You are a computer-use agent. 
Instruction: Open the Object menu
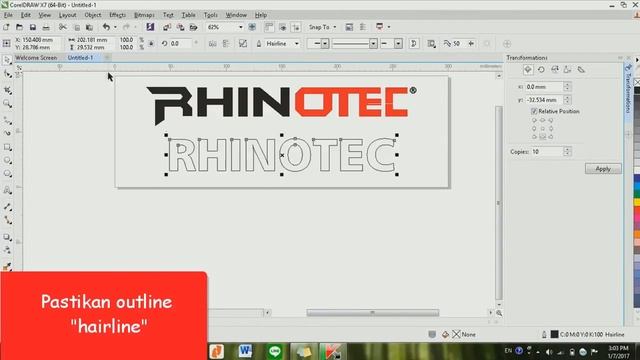click(93, 15)
